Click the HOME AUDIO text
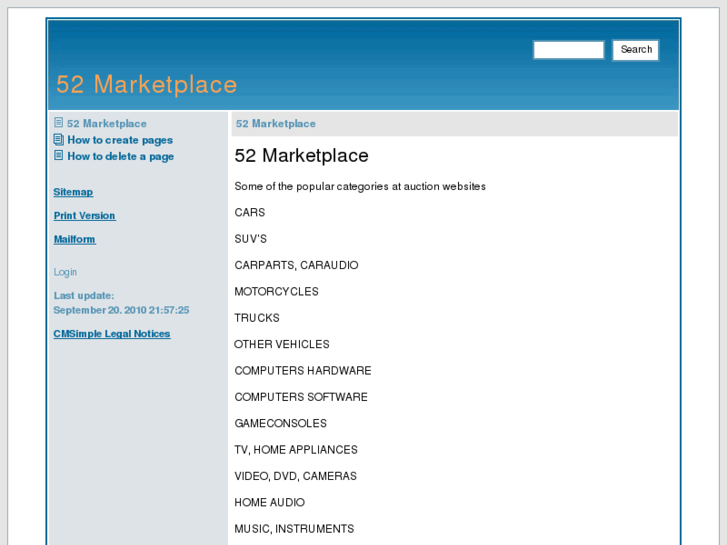Image resolution: width=727 pixels, height=545 pixels. (269, 503)
